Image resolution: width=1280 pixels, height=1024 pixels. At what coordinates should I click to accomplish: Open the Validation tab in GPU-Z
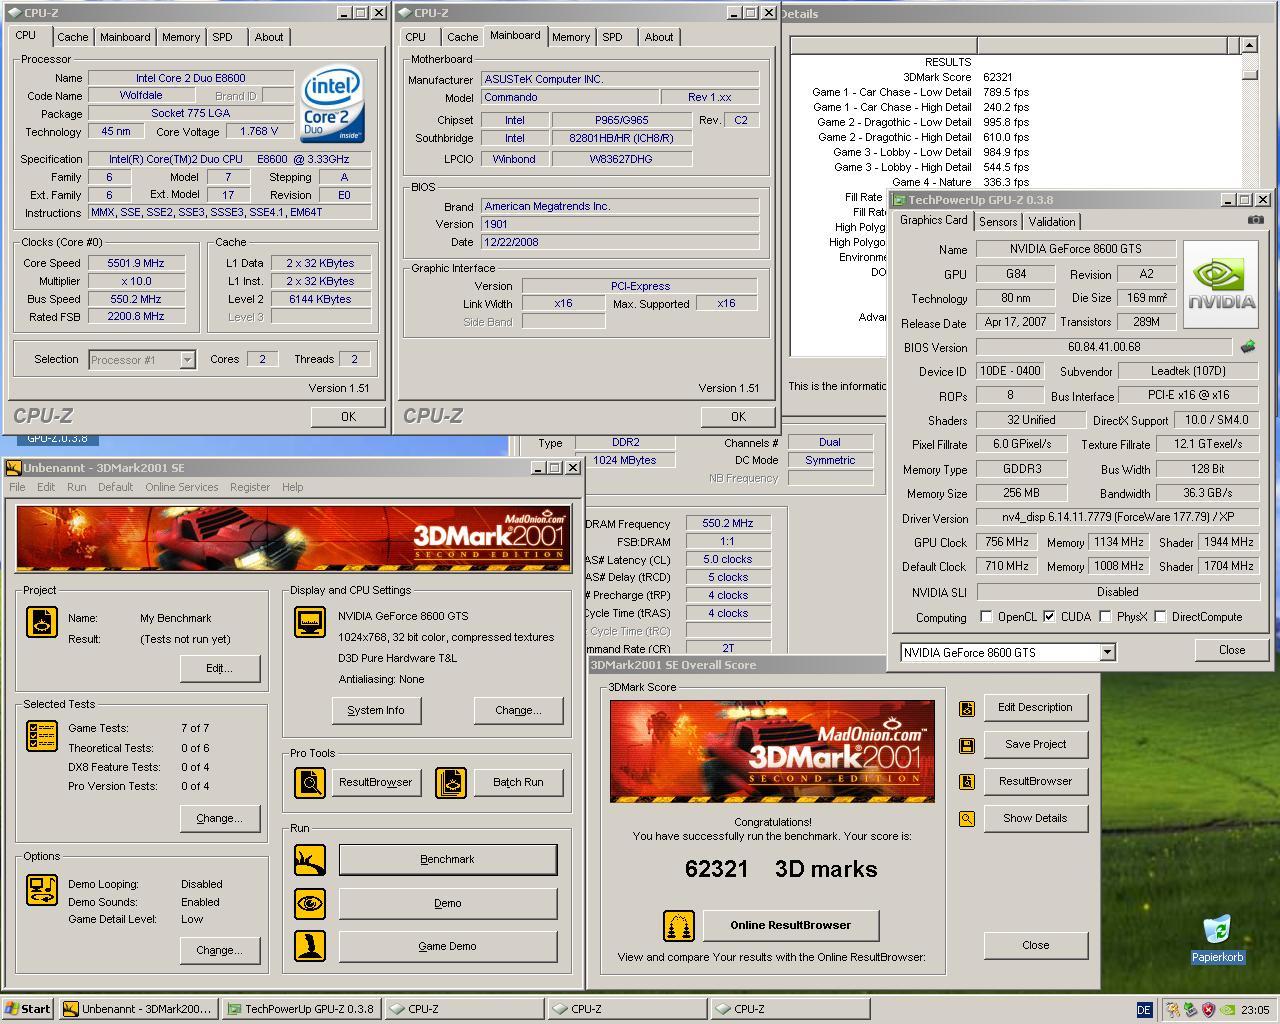click(1052, 222)
